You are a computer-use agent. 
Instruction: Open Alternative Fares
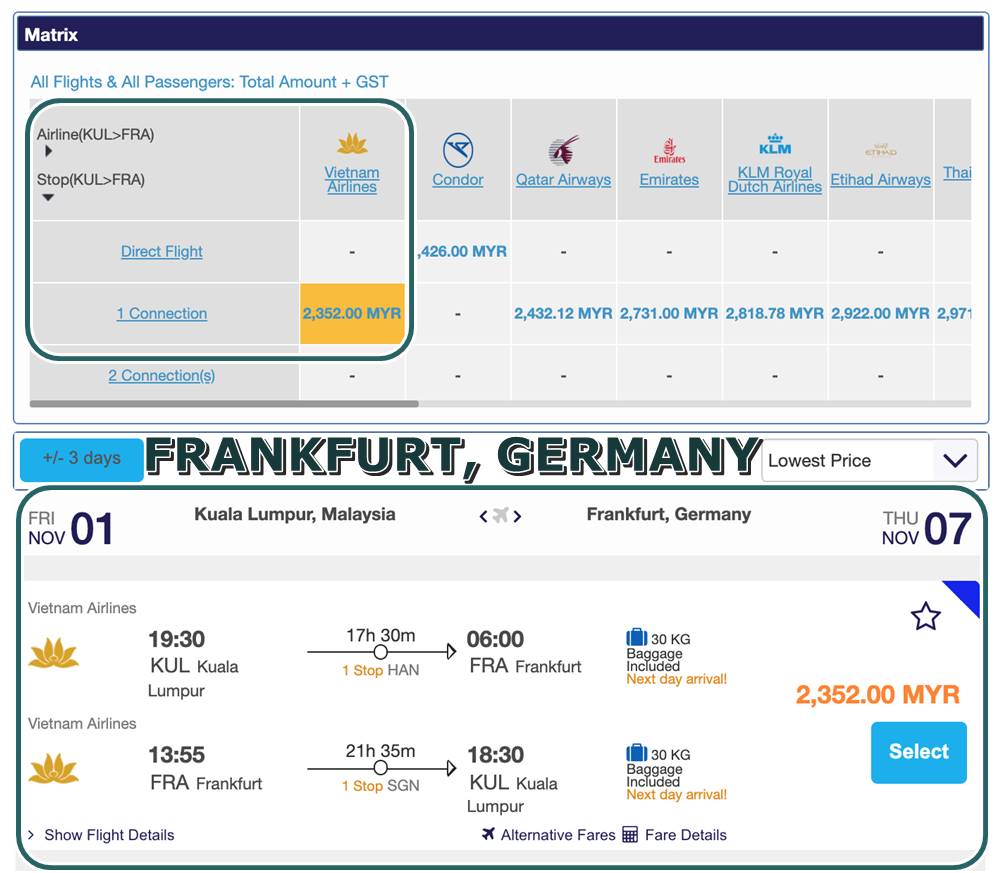549,835
